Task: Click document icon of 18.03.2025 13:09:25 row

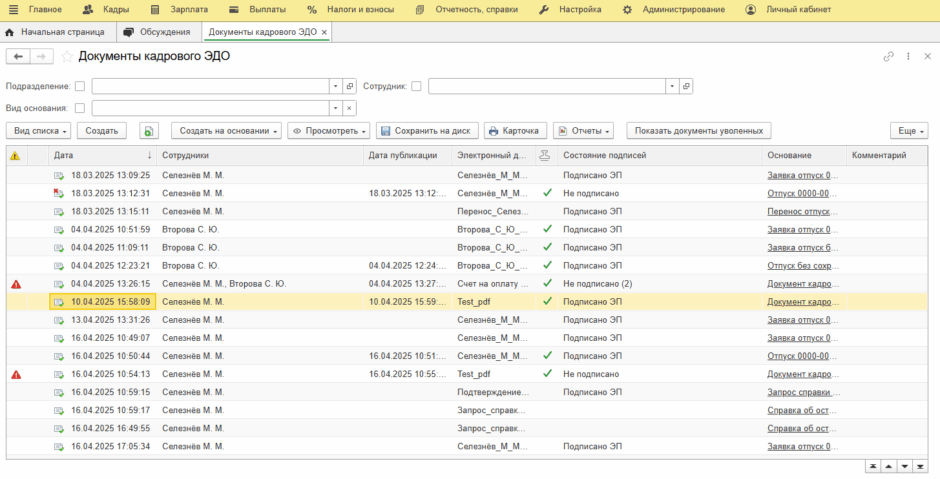Action: 58,176
